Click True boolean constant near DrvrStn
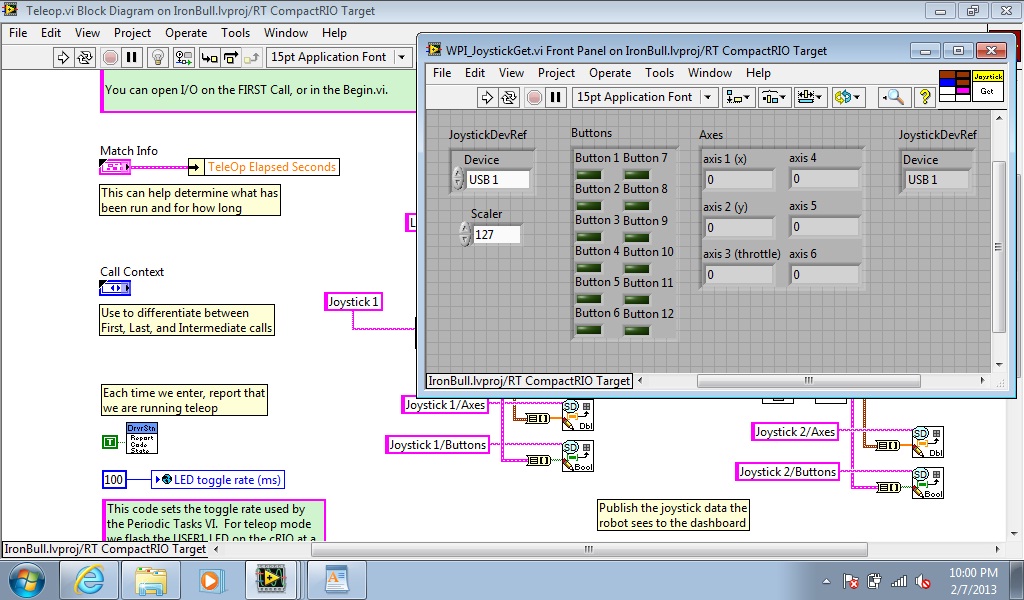This screenshot has width=1024, height=600. coord(110,442)
